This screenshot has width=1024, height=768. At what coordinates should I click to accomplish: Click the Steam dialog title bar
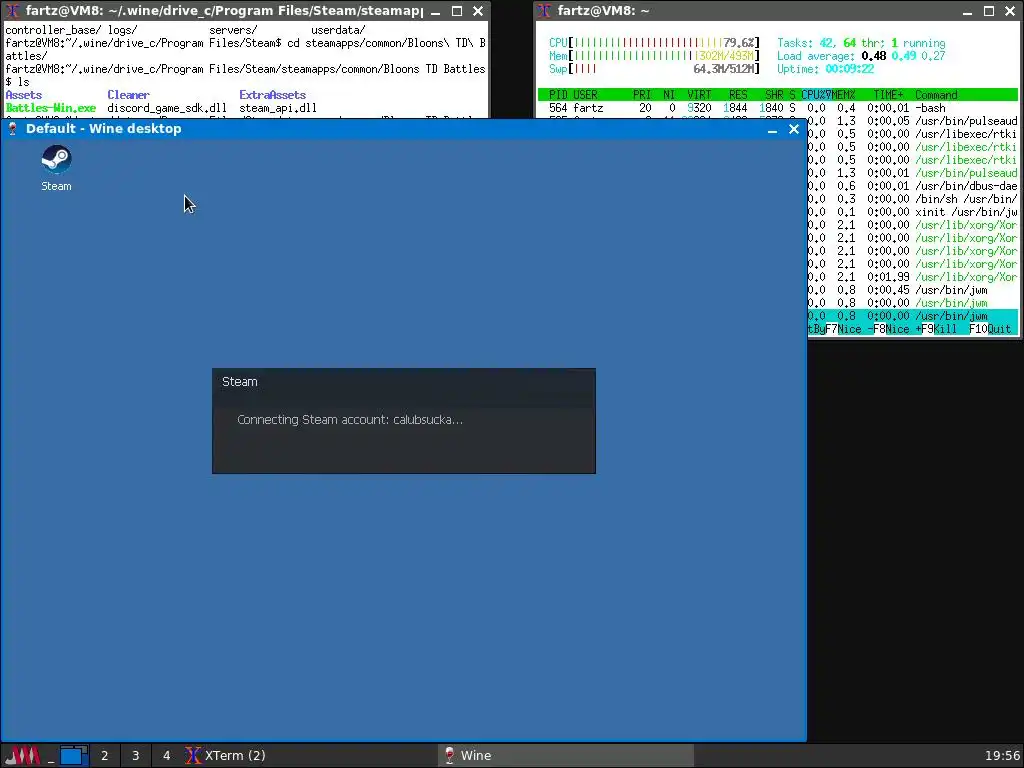click(404, 382)
